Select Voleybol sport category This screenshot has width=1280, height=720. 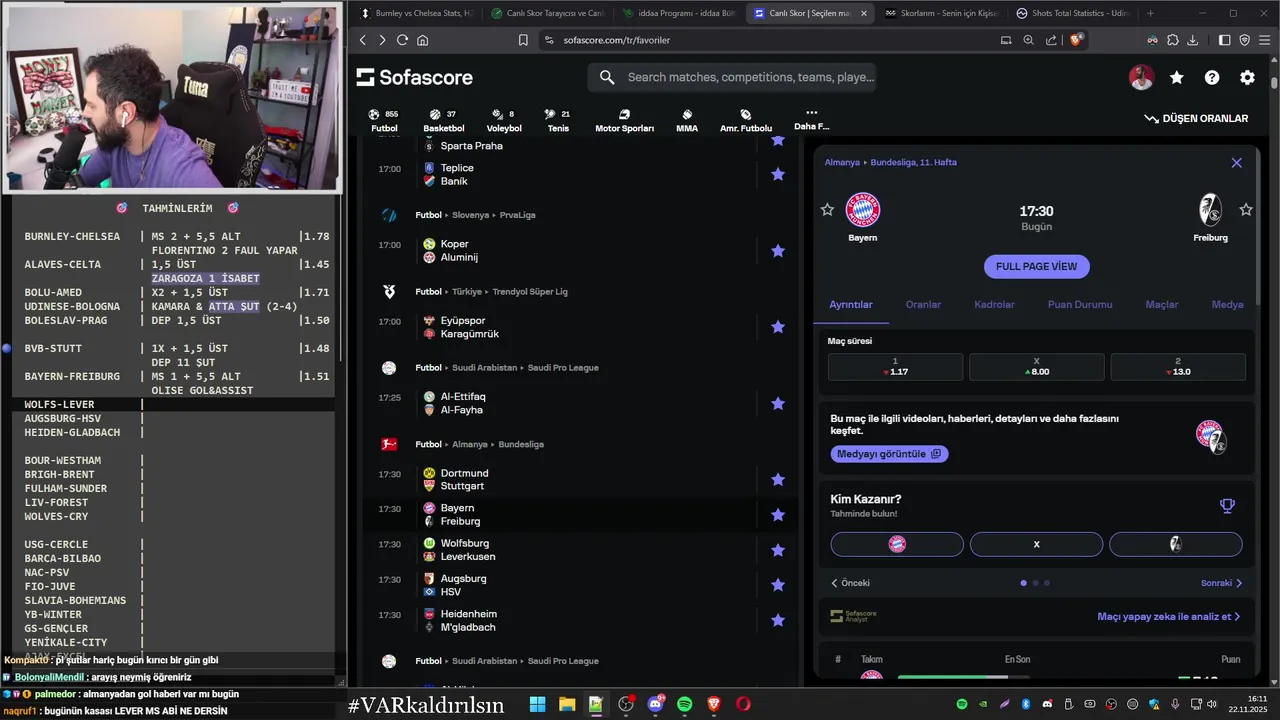[504, 121]
